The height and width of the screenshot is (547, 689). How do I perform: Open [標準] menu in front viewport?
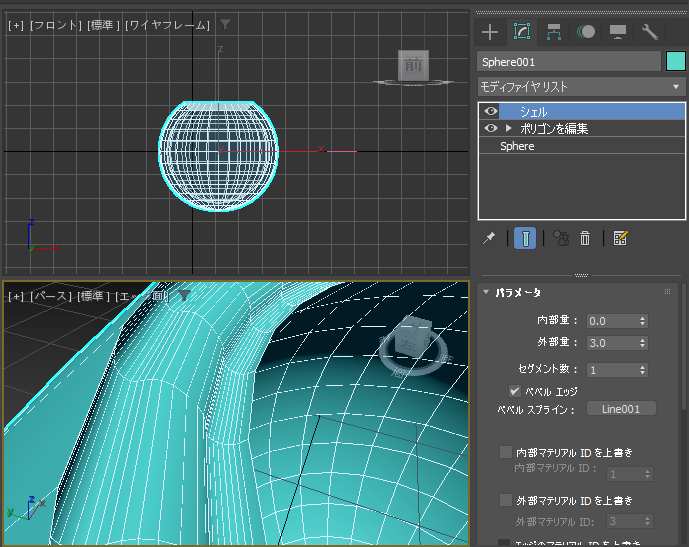click(x=103, y=25)
